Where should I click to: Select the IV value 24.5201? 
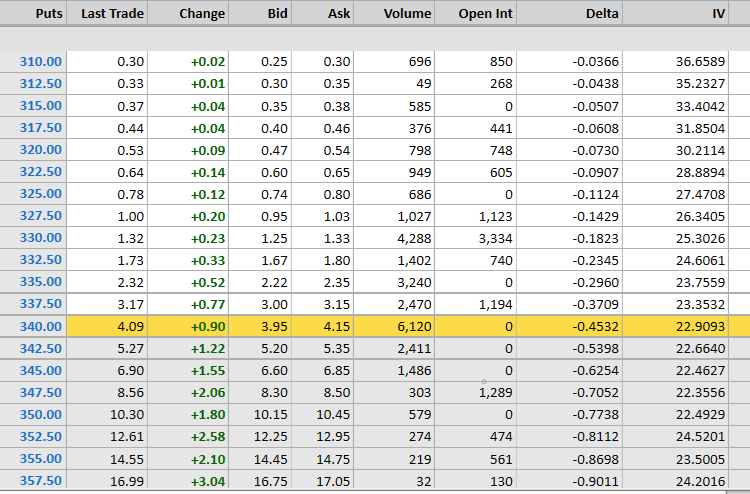(x=700, y=437)
